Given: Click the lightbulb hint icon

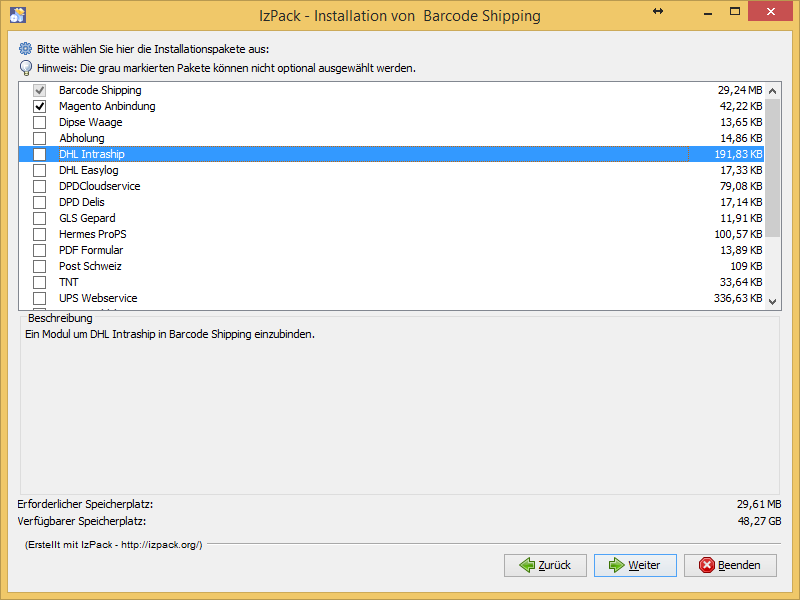Looking at the screenshot, I should [26, 68].
